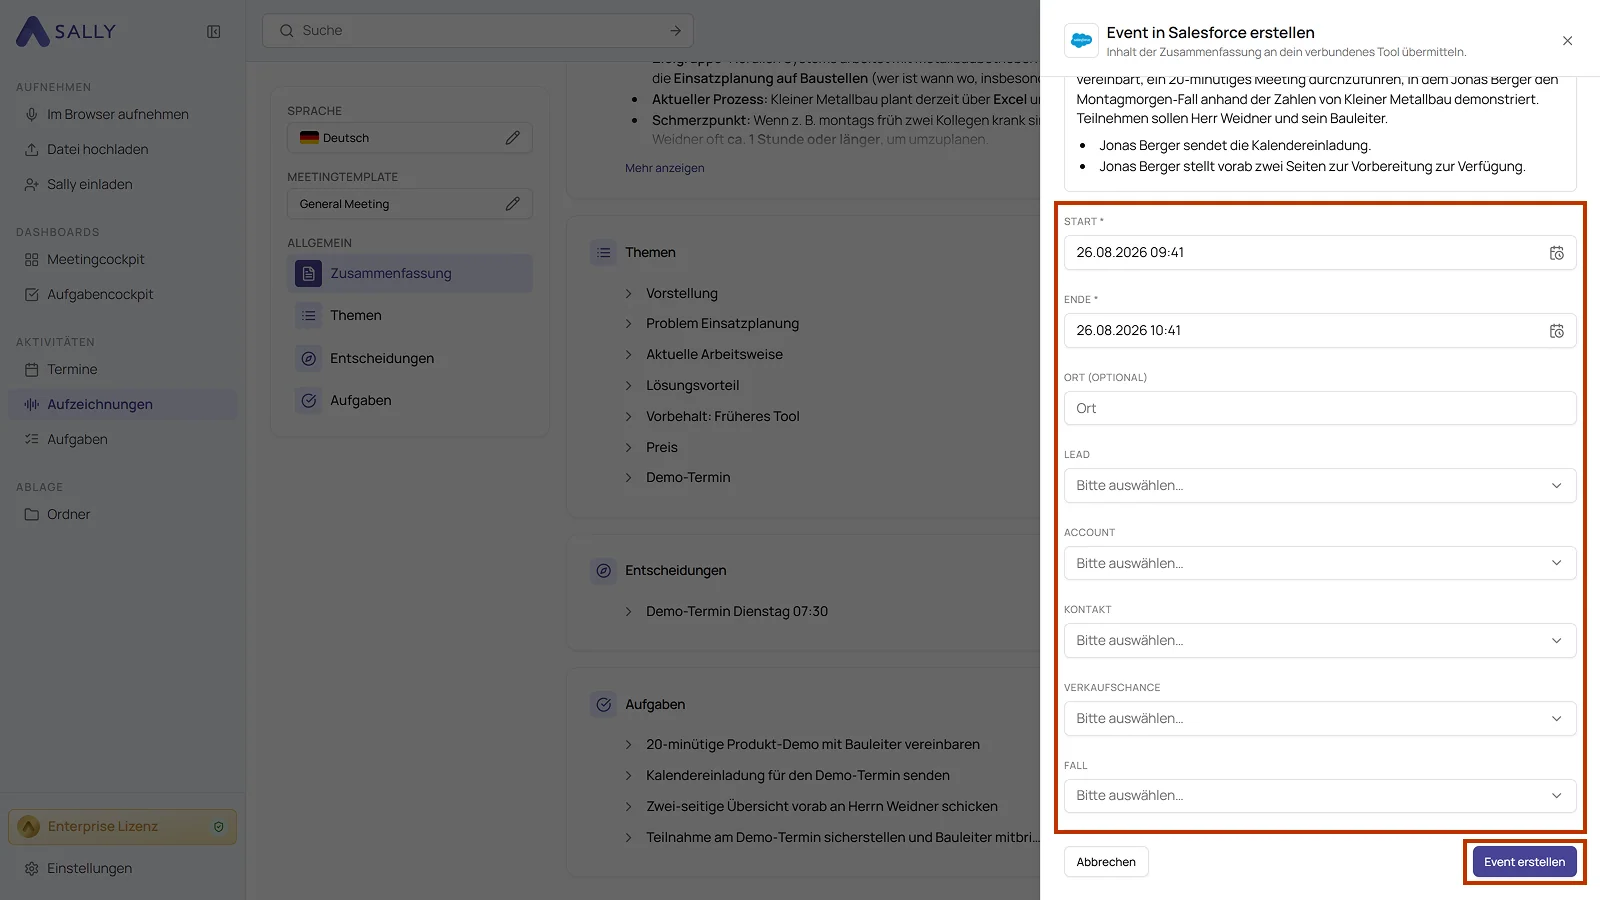Expand the Preis topic
The image size is (1600, 900).
(x=628, y=448)
